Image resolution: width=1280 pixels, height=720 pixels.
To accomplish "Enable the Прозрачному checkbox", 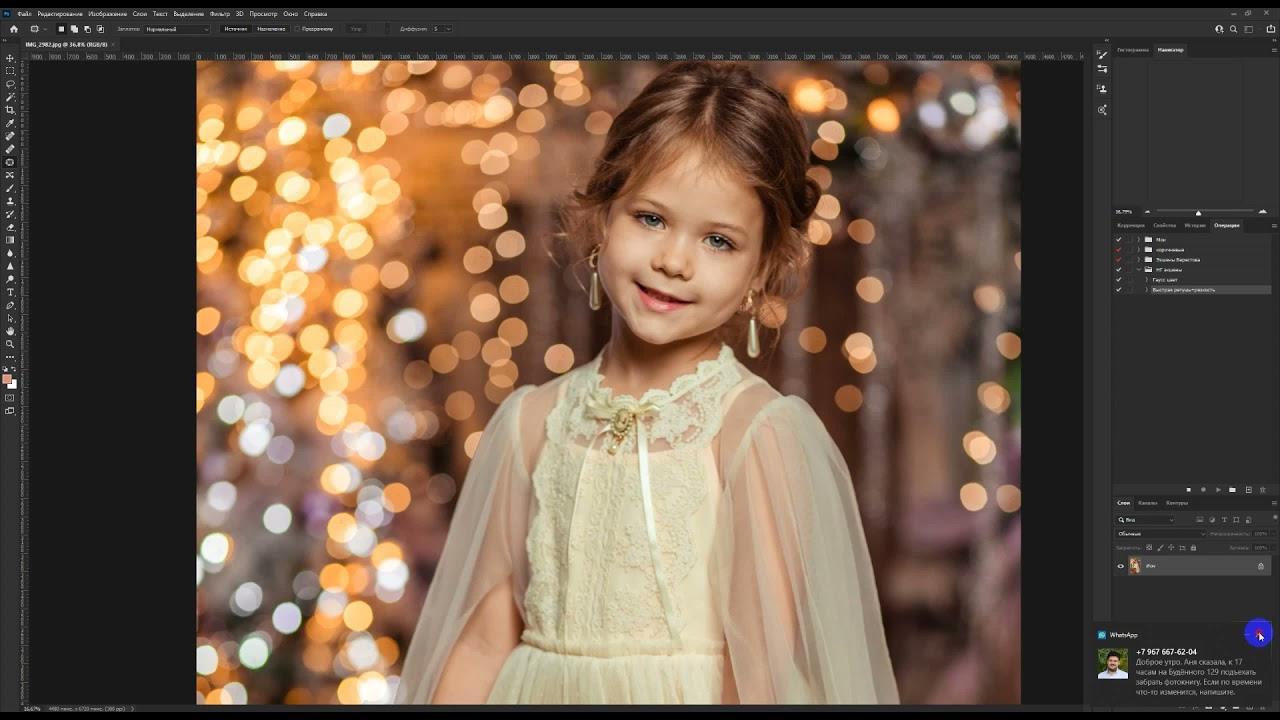I will [298, 29].
